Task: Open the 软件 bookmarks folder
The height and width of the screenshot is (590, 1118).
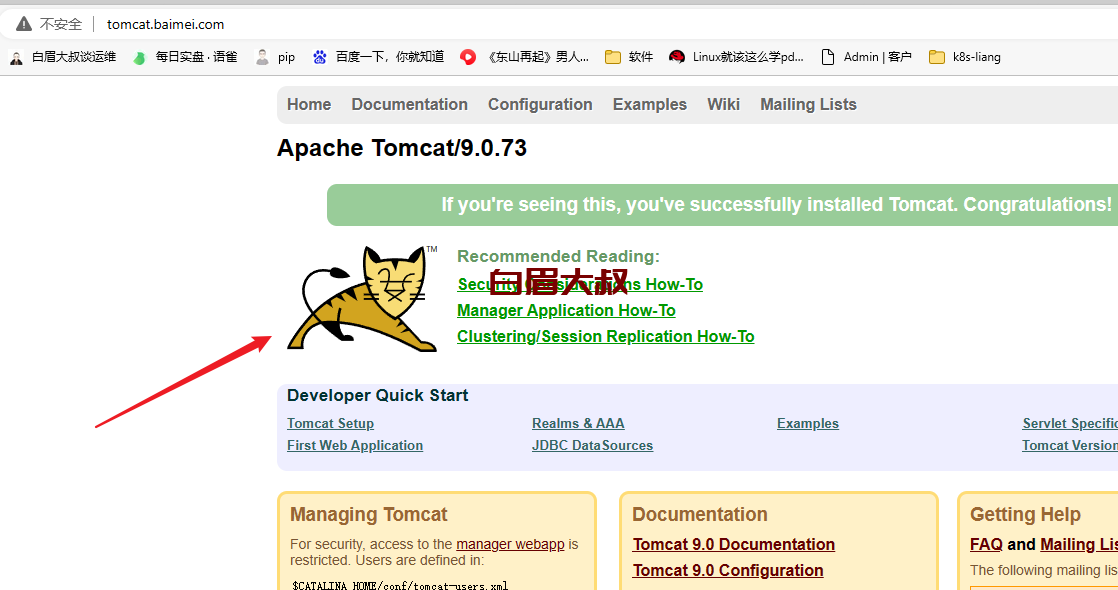Action: [x=629, y=57]
